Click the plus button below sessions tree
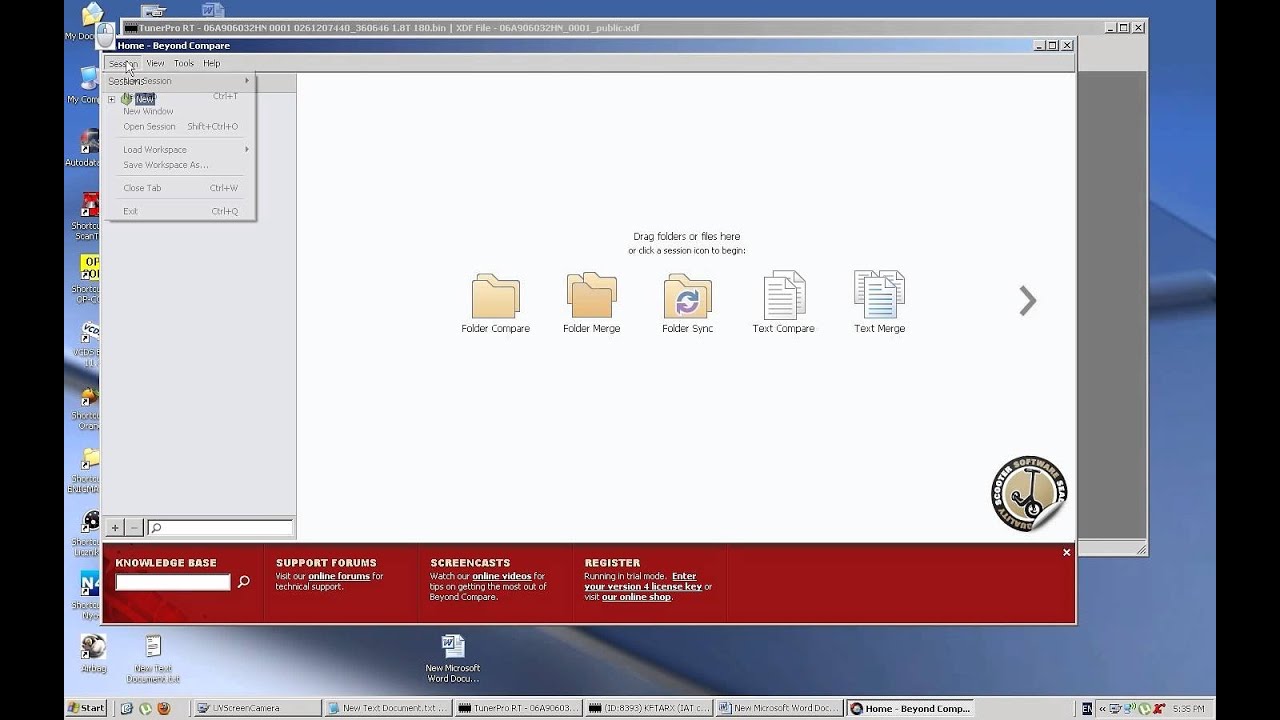The width and height of the screenshot is (1280, 720). pos(115,527)
